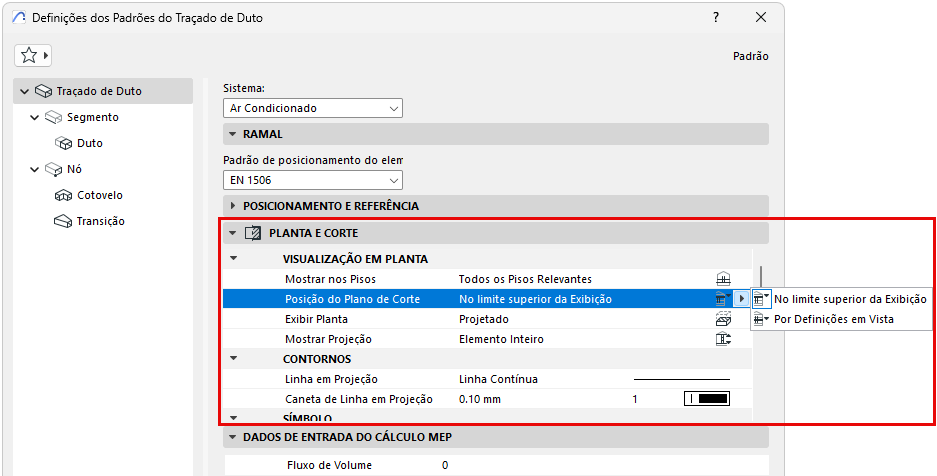Click the Duto icon in tree

(x=63, y=143)
